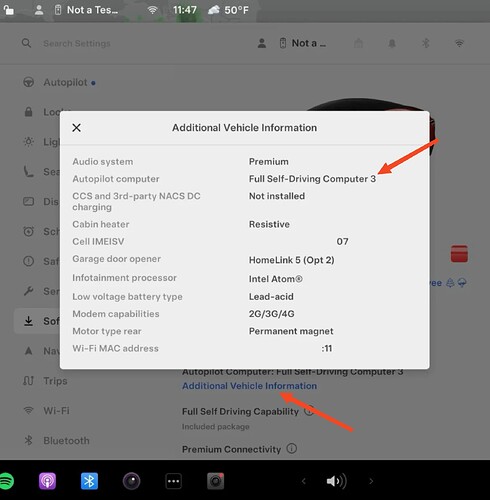Select the profile icon in settings header
This screenshot has width=490, height=500.
pos(262,43)
